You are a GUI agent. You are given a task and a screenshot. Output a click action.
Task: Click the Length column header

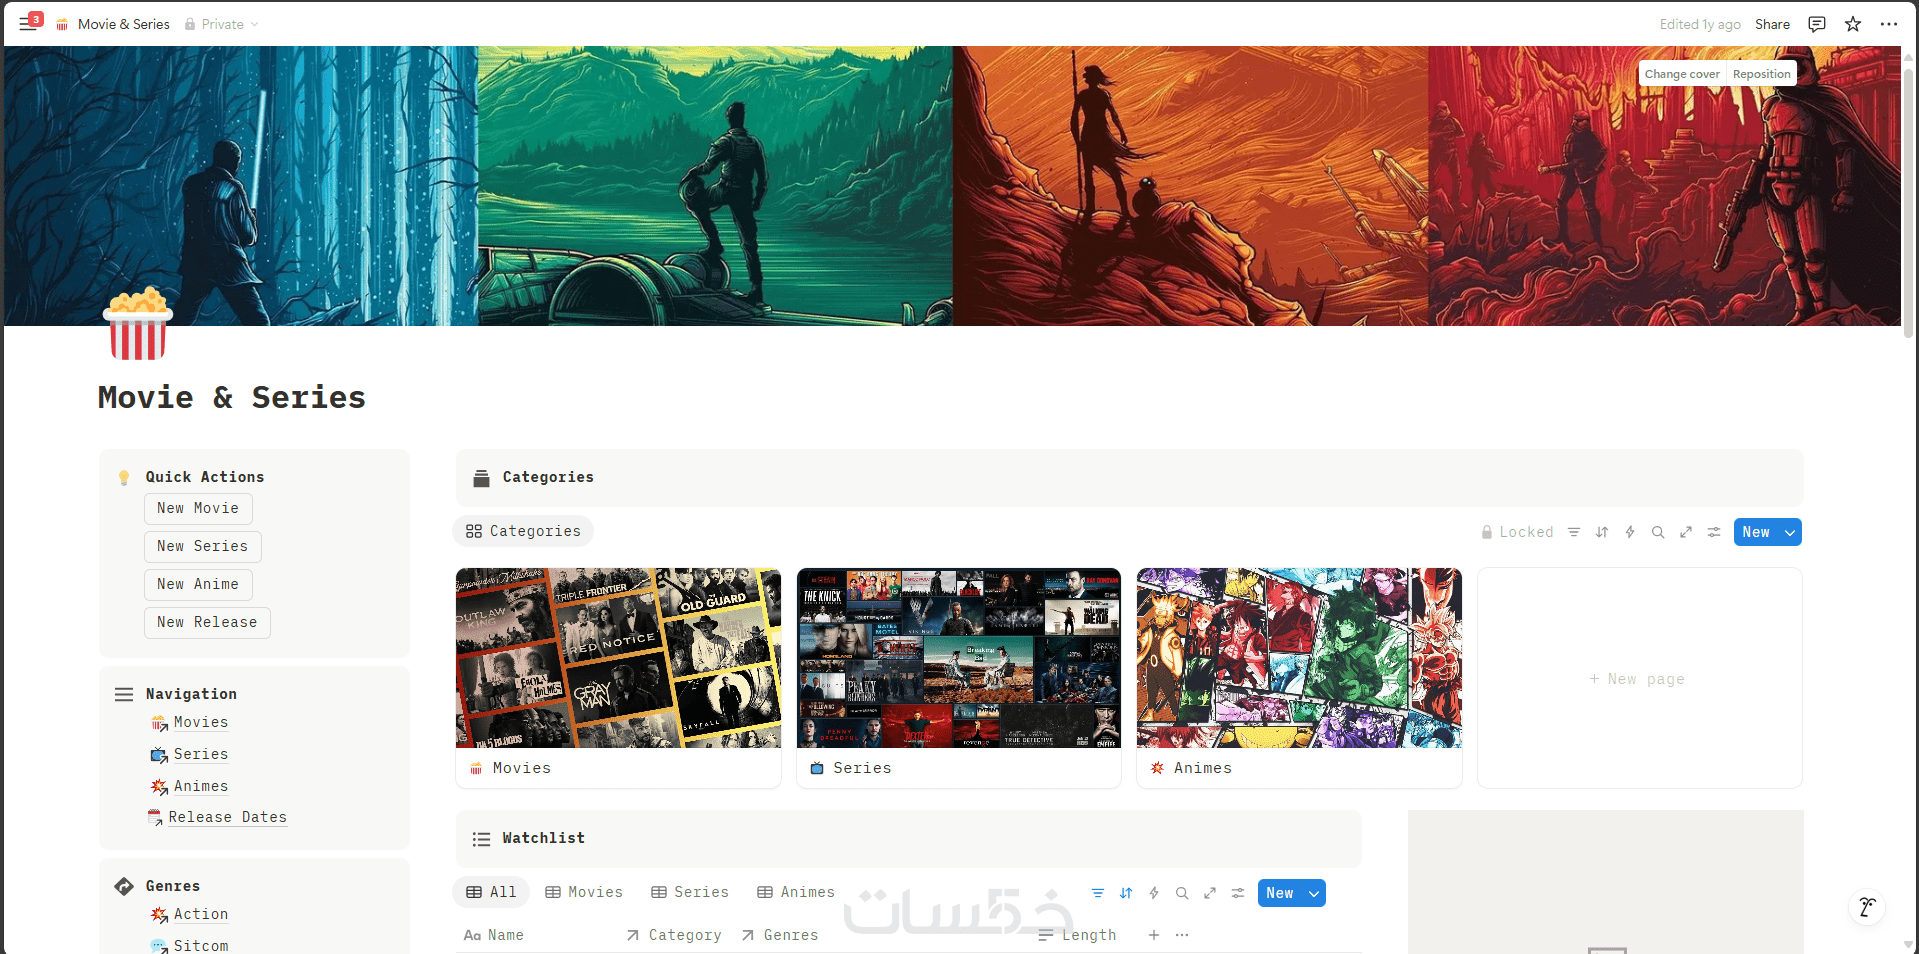click(x=1077, y=935)
